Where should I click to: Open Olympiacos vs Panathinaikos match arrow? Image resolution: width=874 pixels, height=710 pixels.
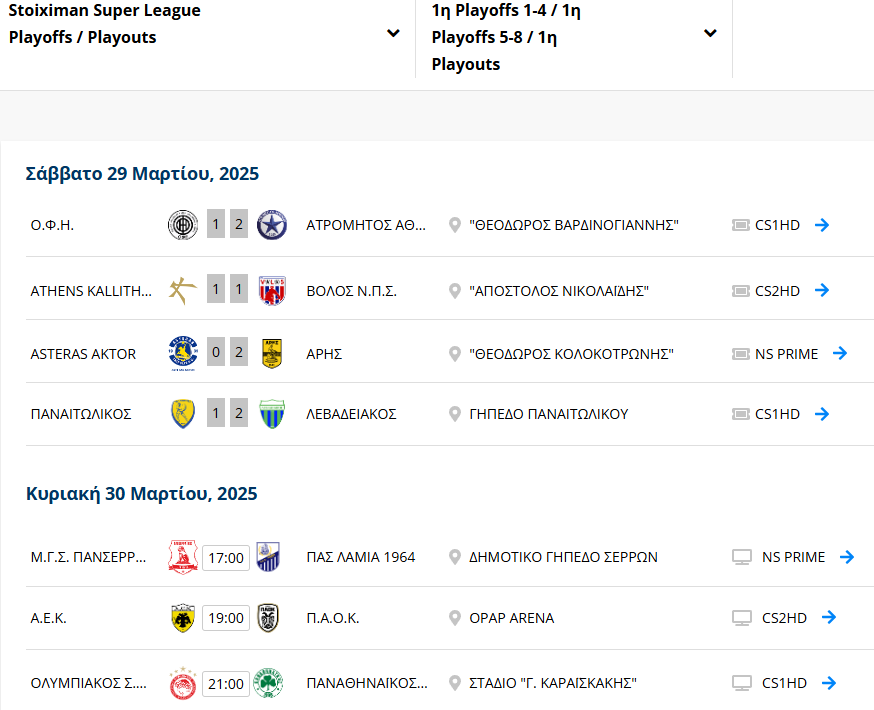(x=828, y=684)
